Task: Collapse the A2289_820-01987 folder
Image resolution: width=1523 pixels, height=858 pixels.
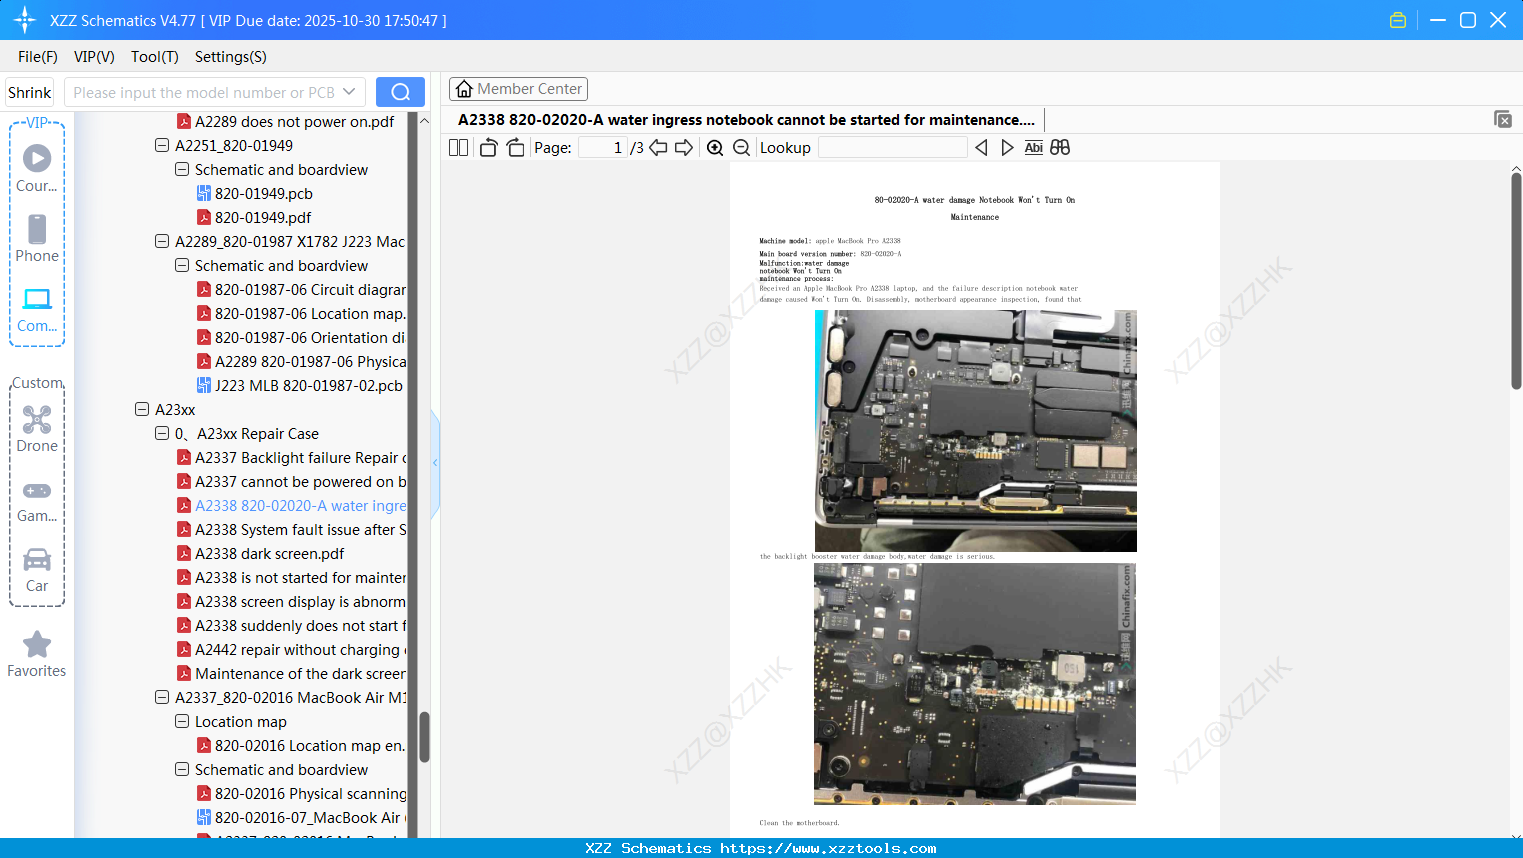Action: coord(162,242)
